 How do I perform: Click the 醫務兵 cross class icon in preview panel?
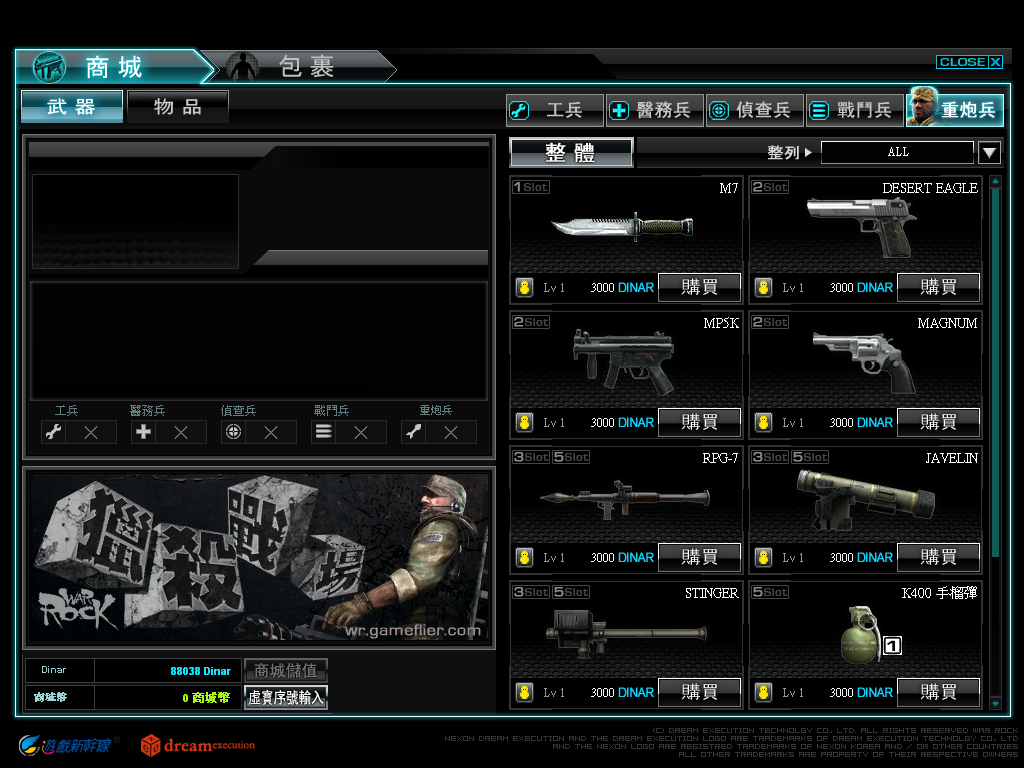143,432
